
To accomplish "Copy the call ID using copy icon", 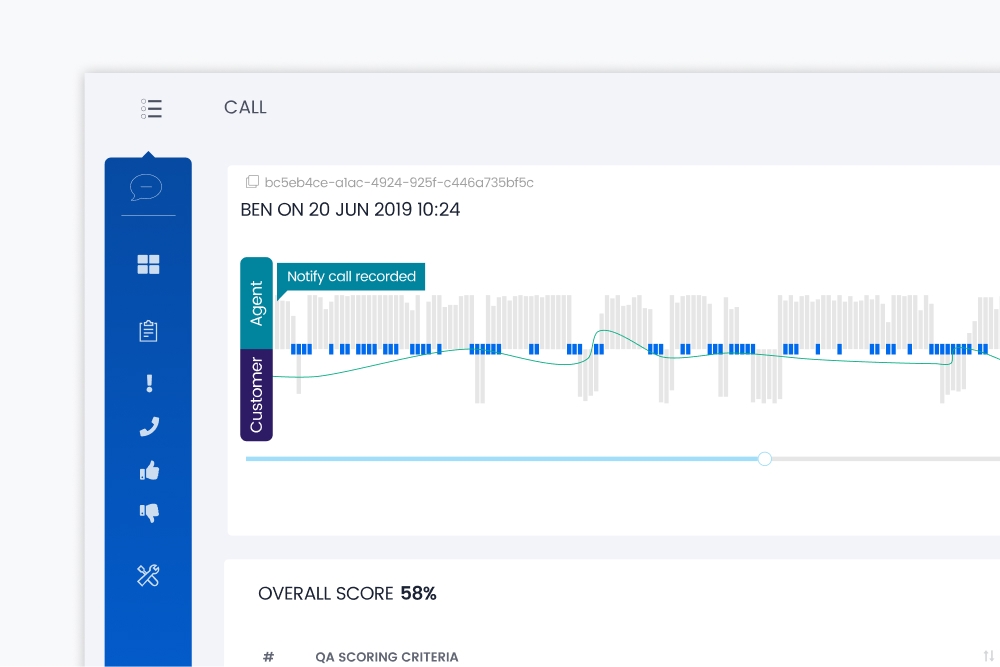I will tap(252, 182).
